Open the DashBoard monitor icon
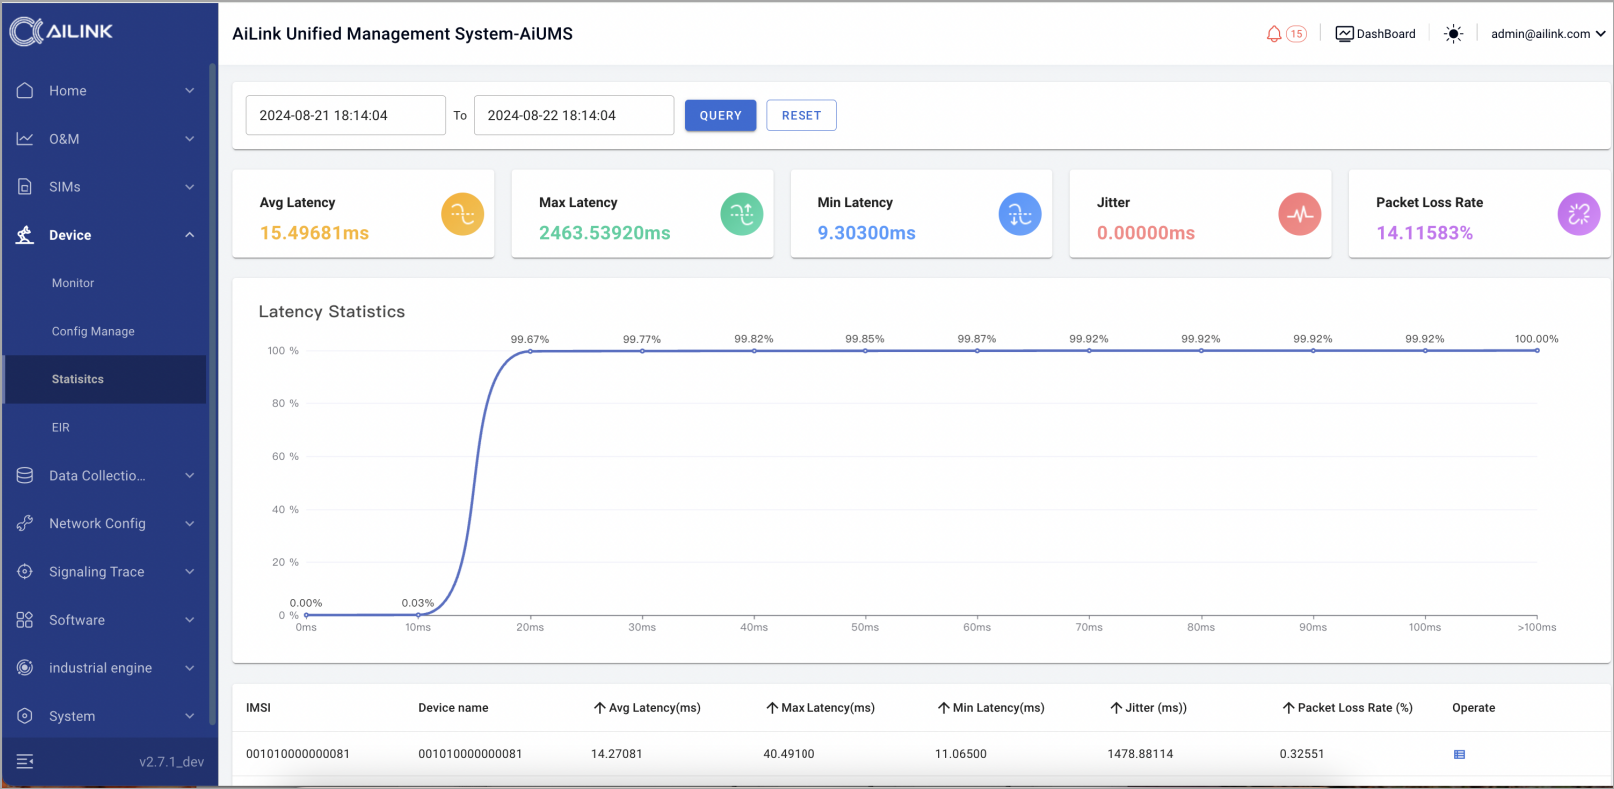The image size is (1614, 789). click(x=1344, y=34)
